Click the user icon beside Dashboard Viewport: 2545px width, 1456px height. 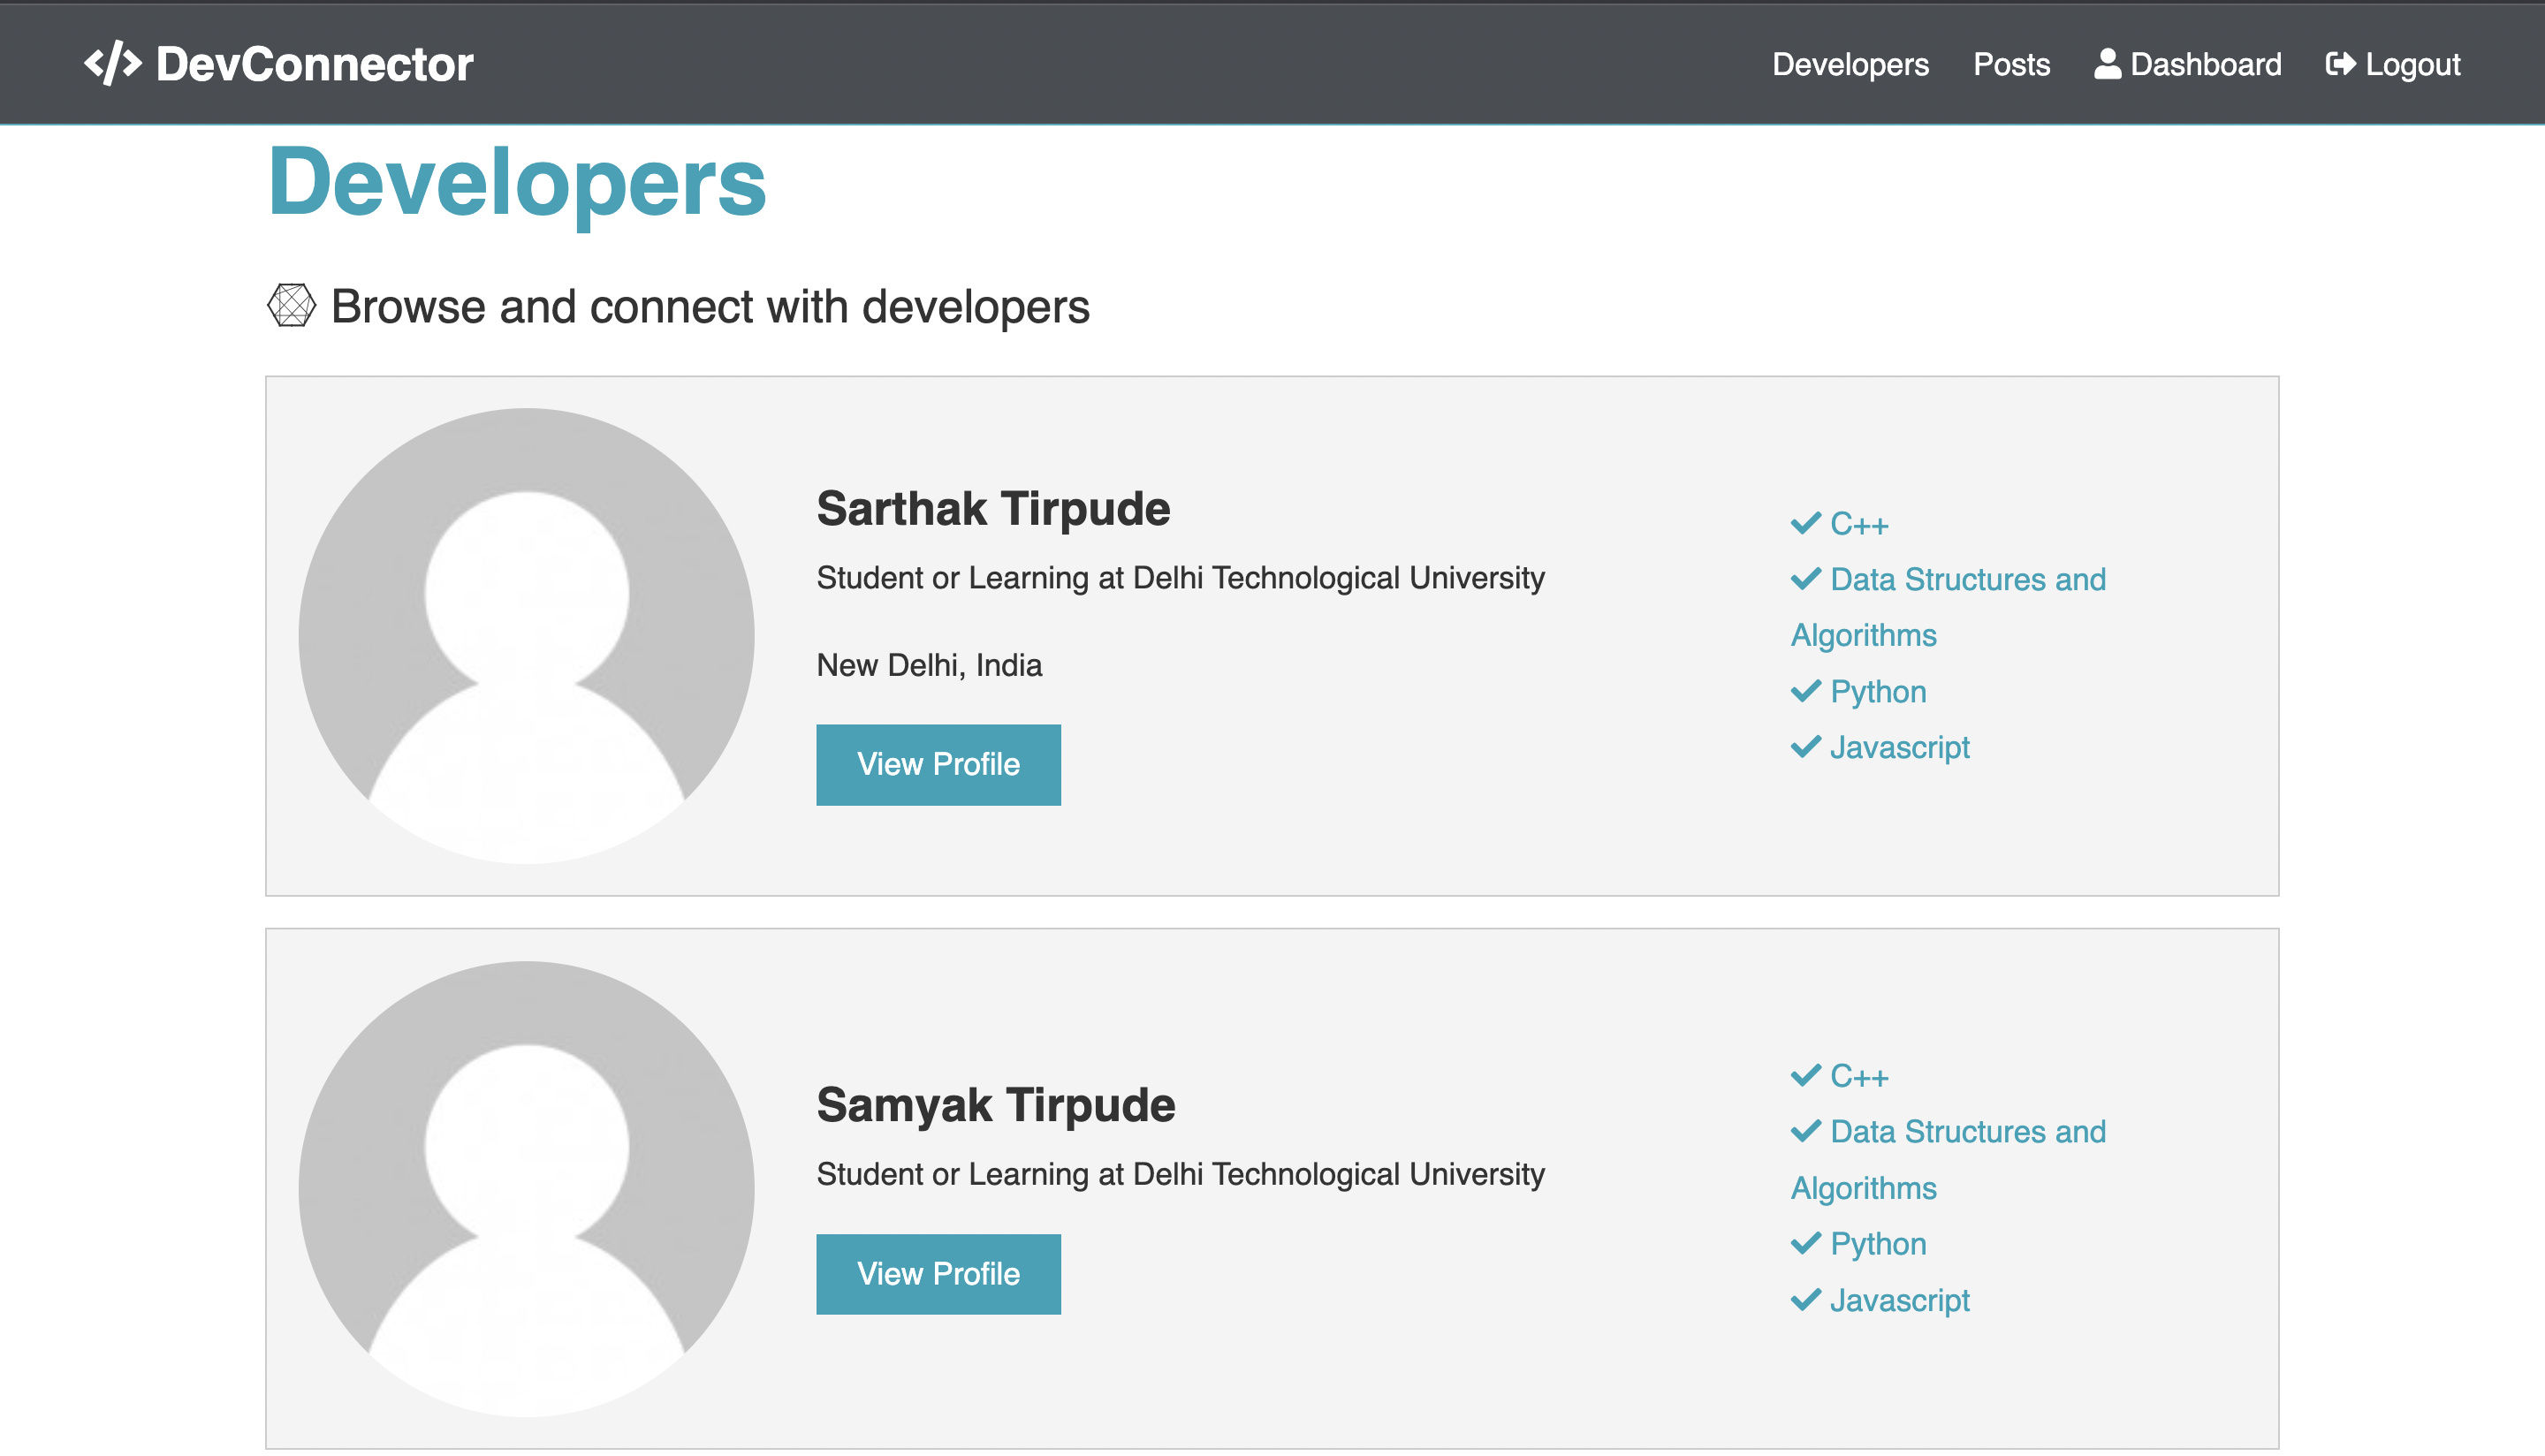(2106, 63)
